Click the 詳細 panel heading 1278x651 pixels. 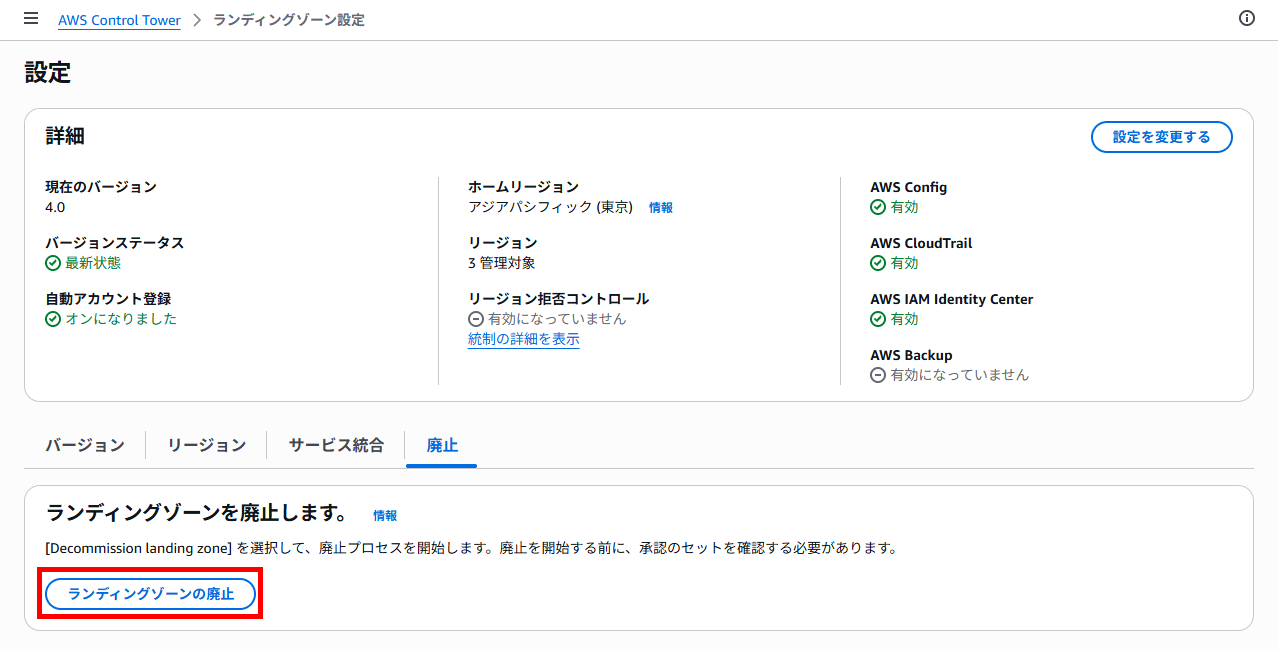(65, 136)
